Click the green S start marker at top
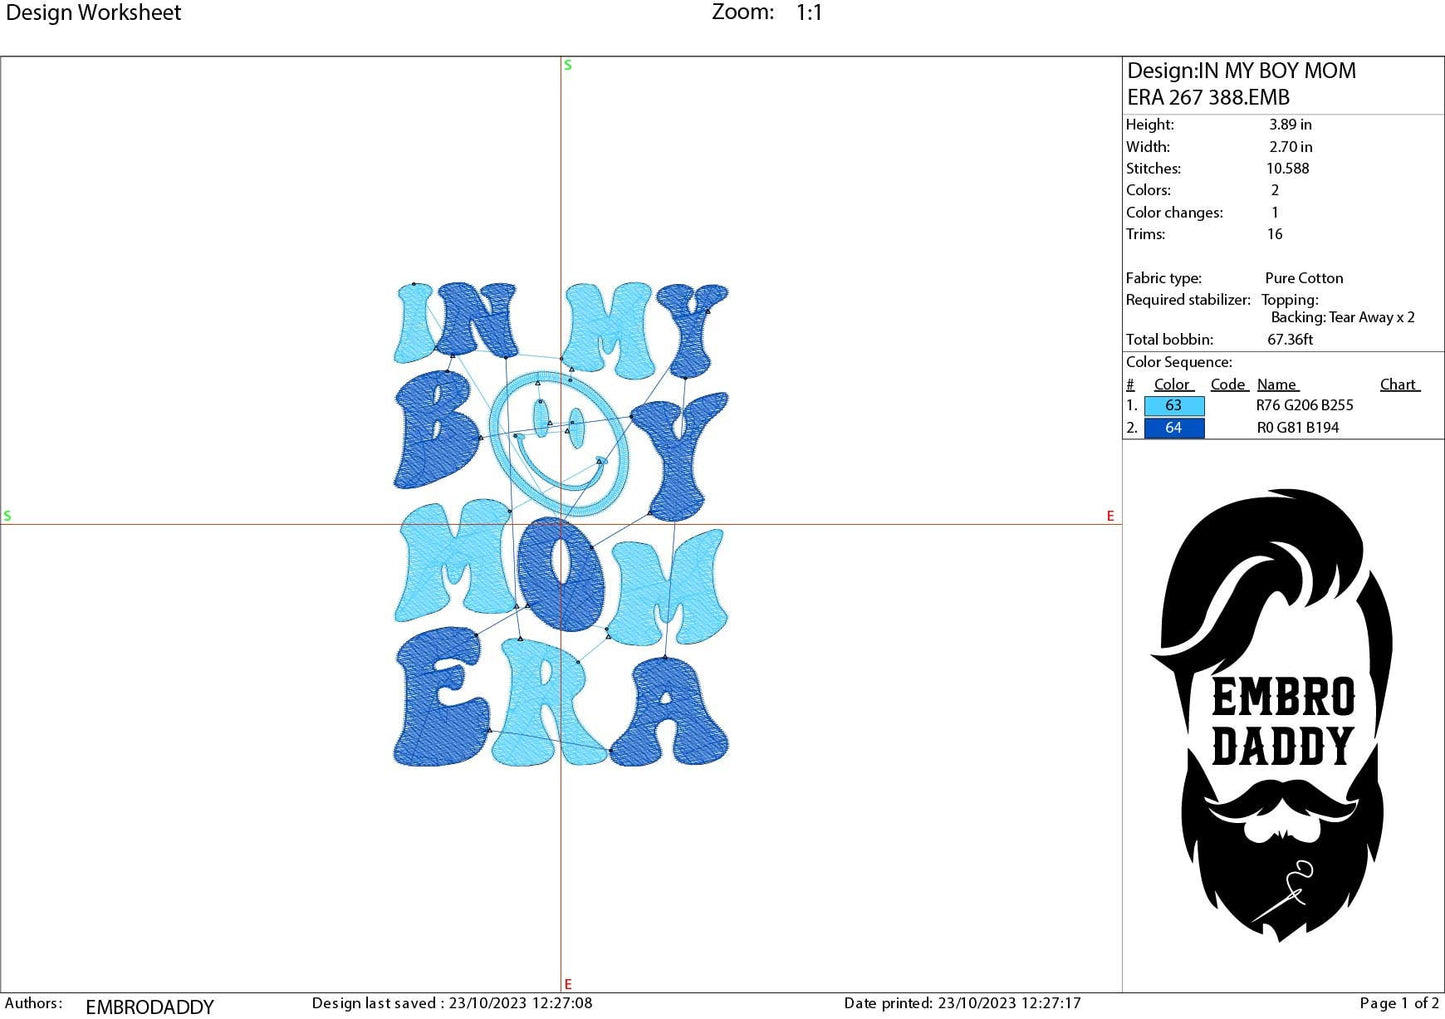 point(567,64)
